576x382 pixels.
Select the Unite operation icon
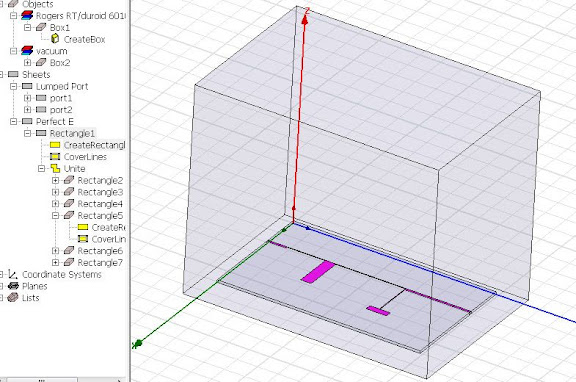(x=55, y=169)
